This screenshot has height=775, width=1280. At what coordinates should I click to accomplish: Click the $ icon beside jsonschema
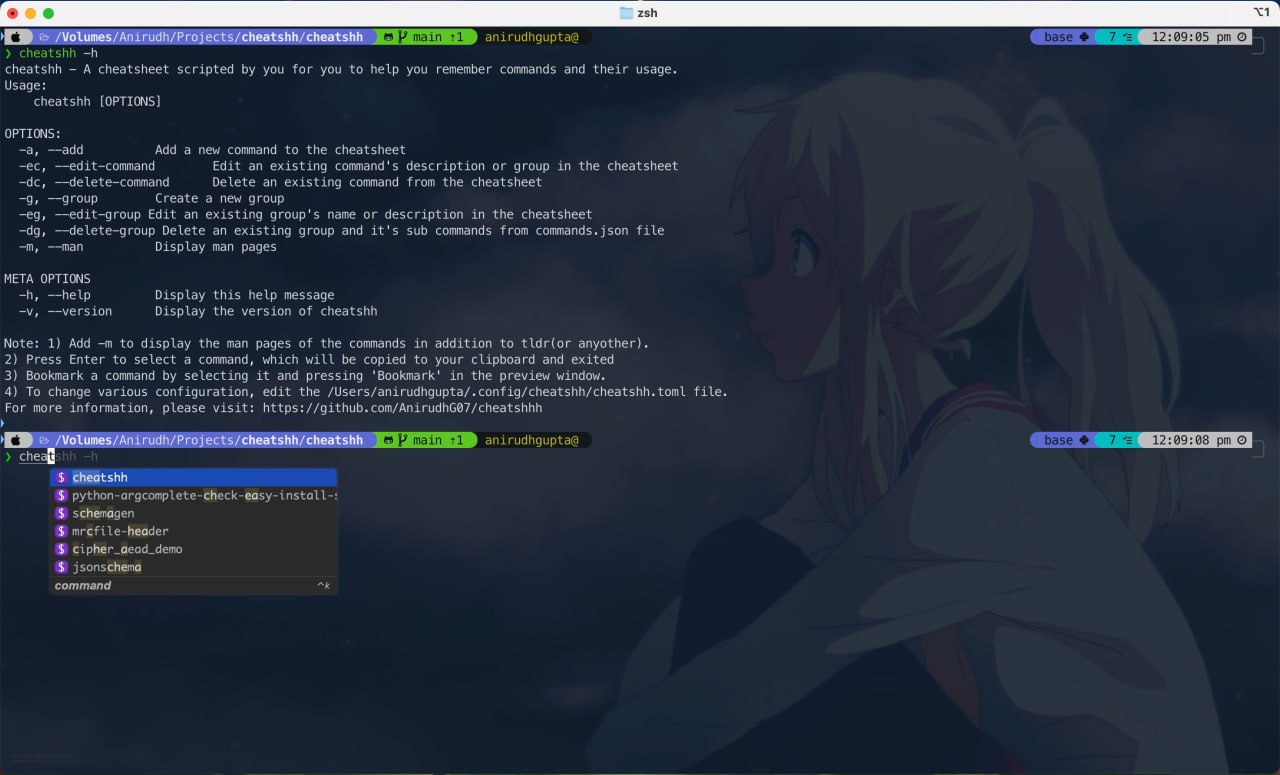[x=61, y=568]
